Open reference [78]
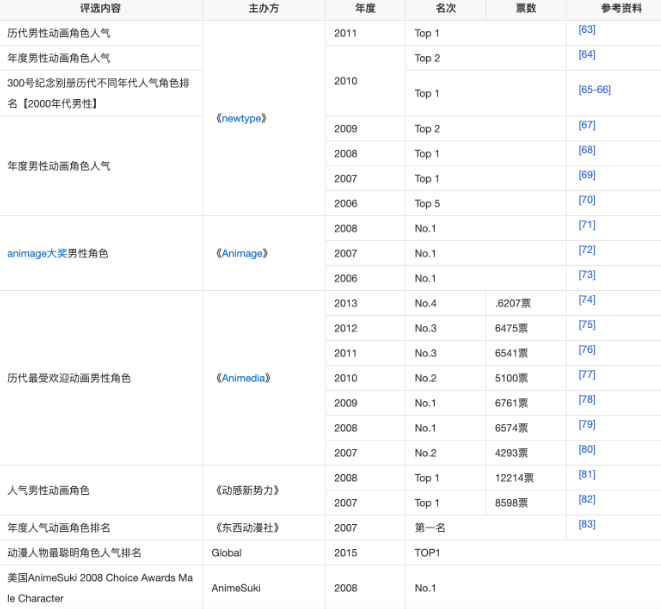 pyautogui.click(x=587, y=399)
